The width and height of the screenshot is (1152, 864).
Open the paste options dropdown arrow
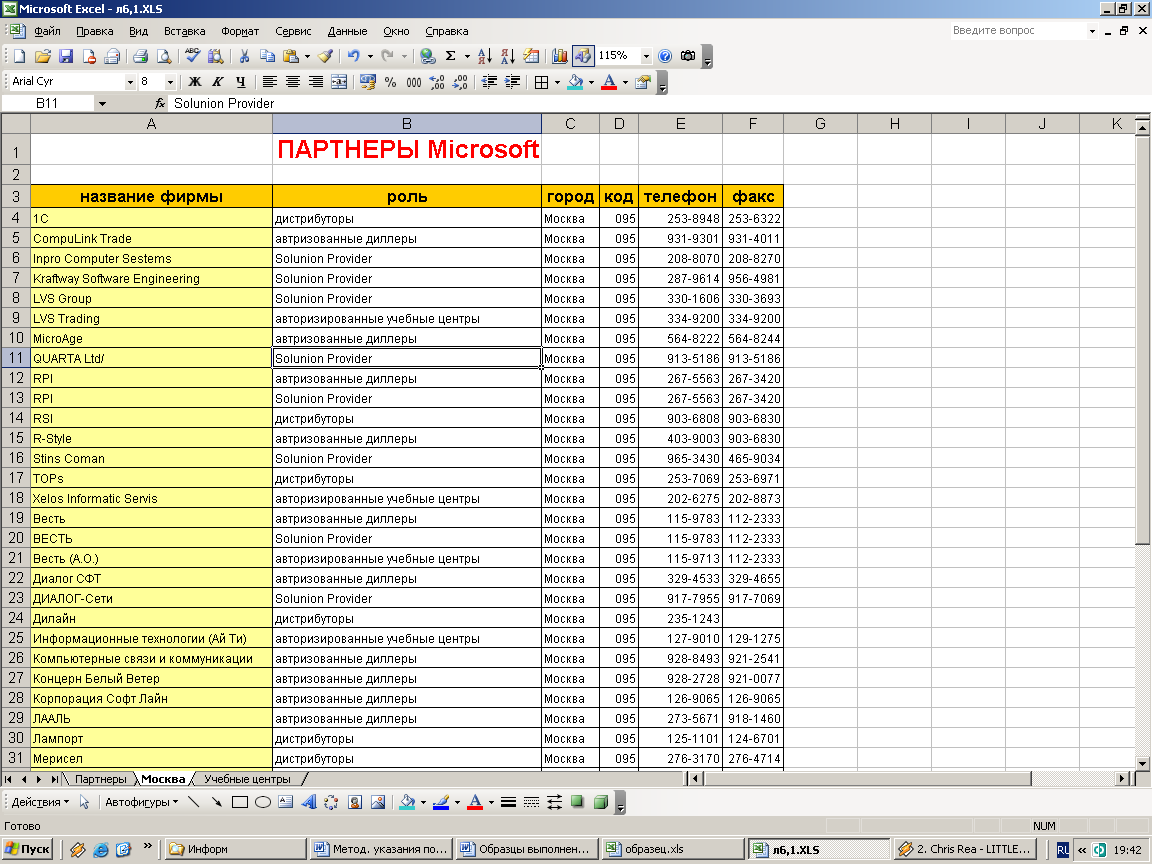[x=307, y=56]
